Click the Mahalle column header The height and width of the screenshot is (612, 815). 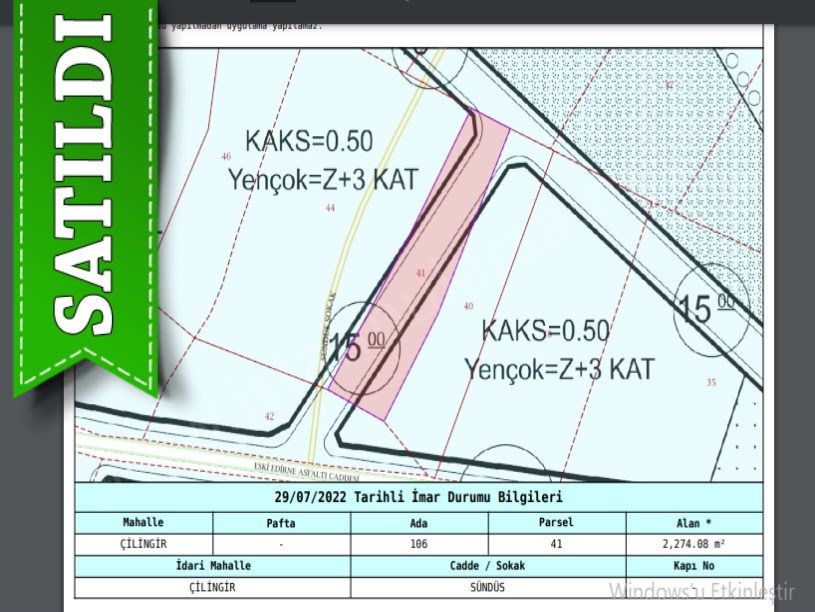click(143, 522)
